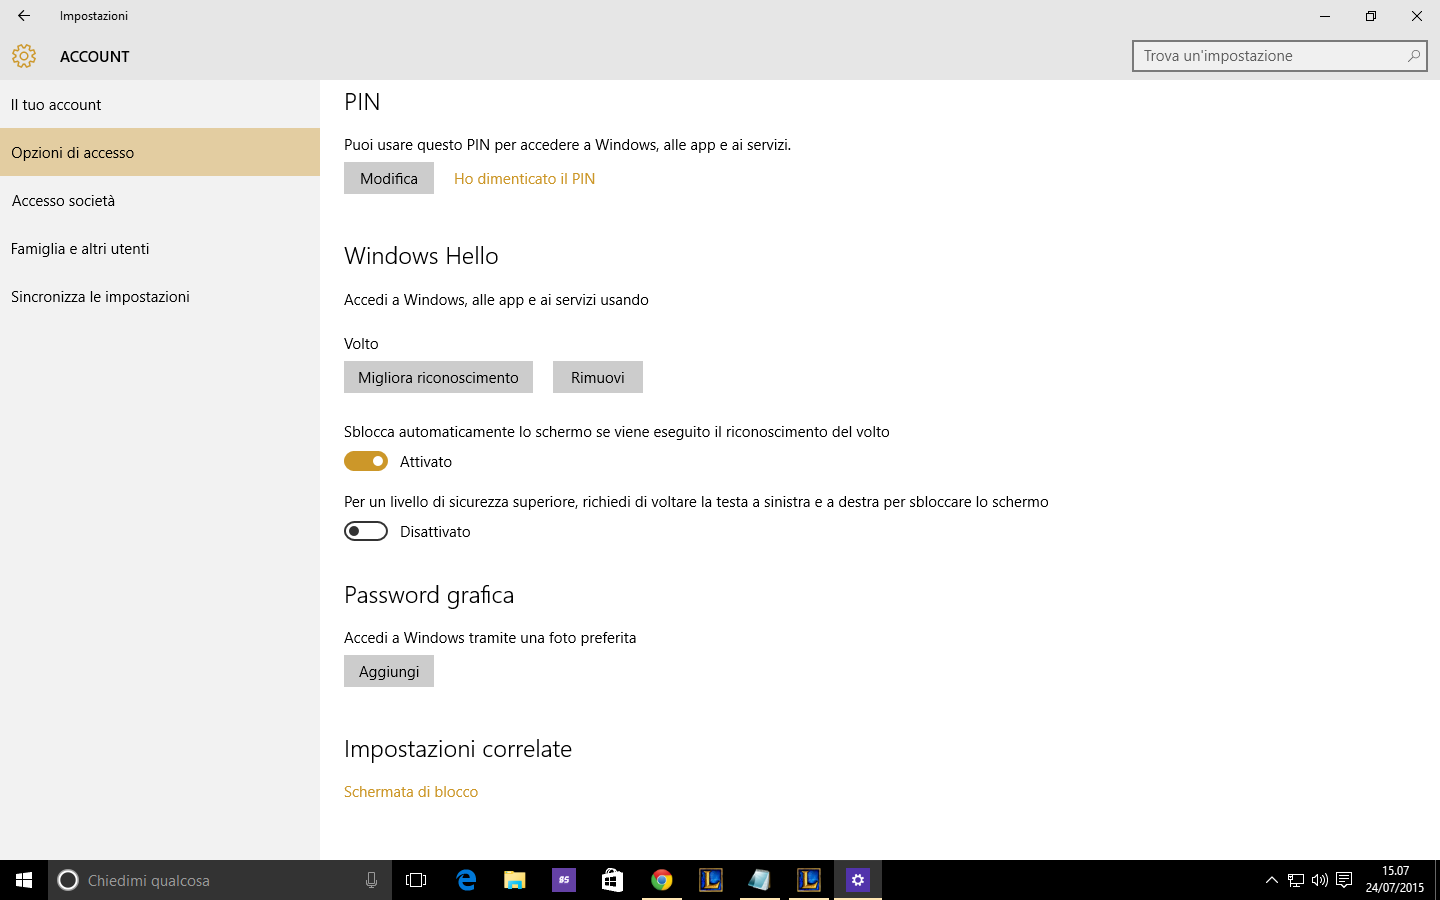Launch Microsoft Edge from taskbar
Viewport: 1440px width, 900px height.
(x=466, y=880)
